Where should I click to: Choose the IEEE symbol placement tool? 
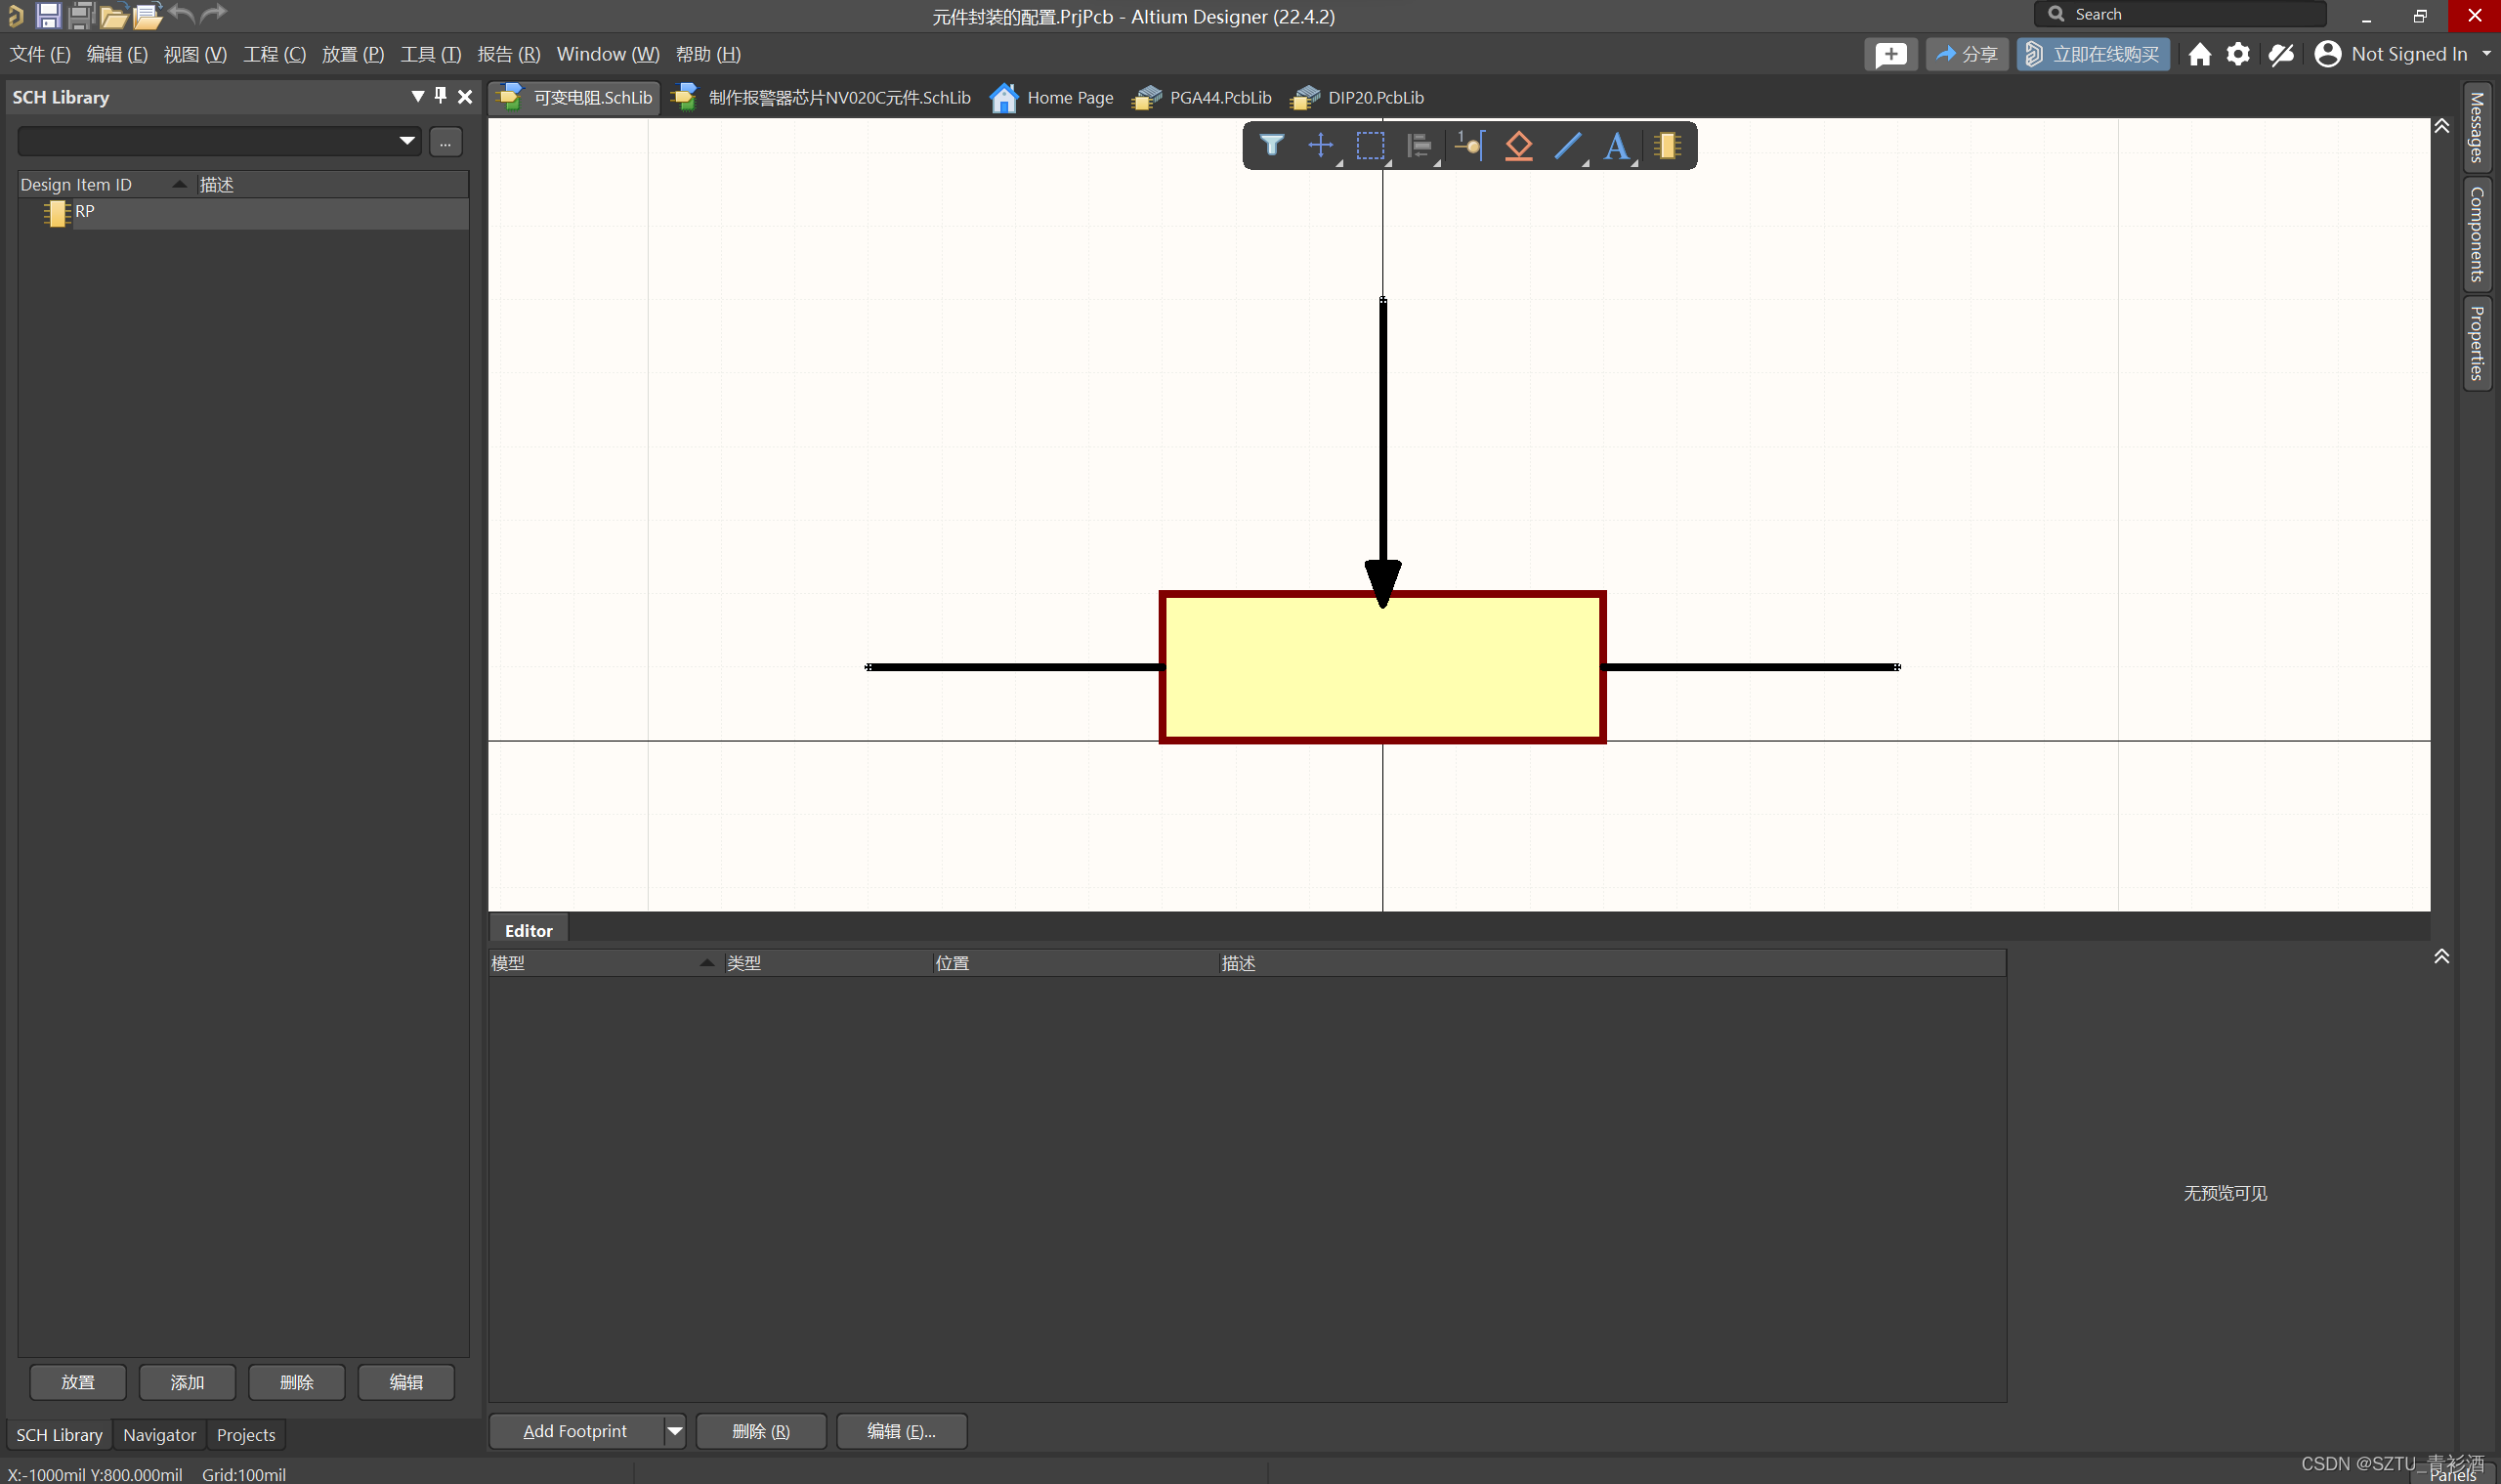coord(1518,146)
